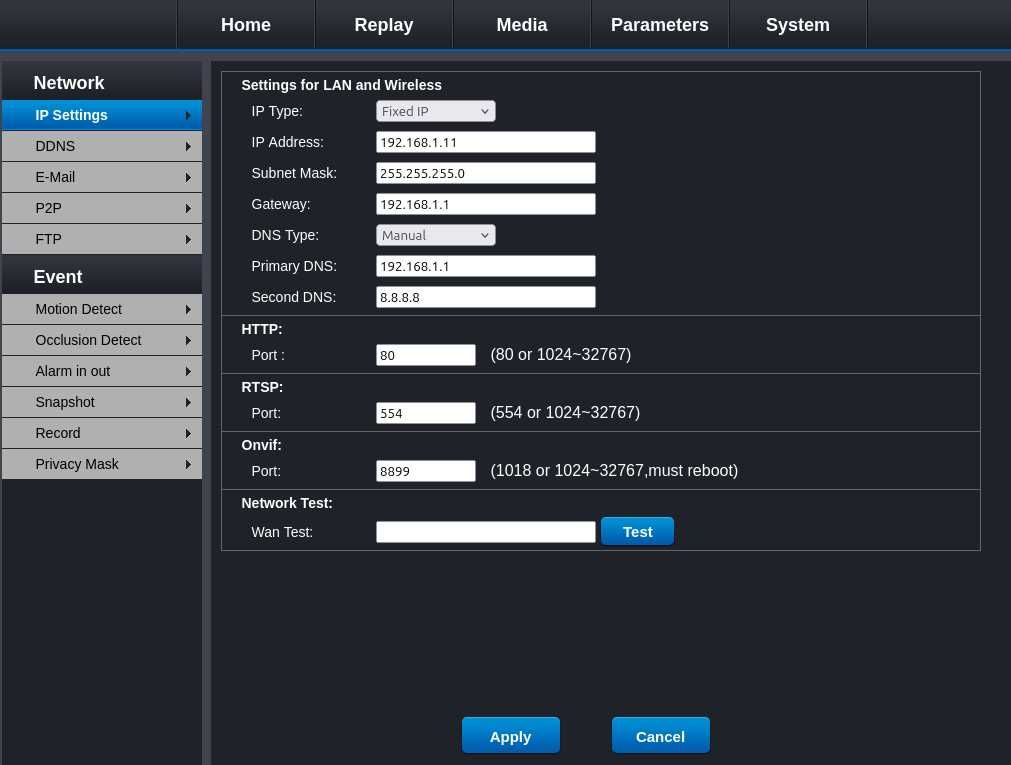
Task: Click the HTTP Port field
Action: [426, 355]
